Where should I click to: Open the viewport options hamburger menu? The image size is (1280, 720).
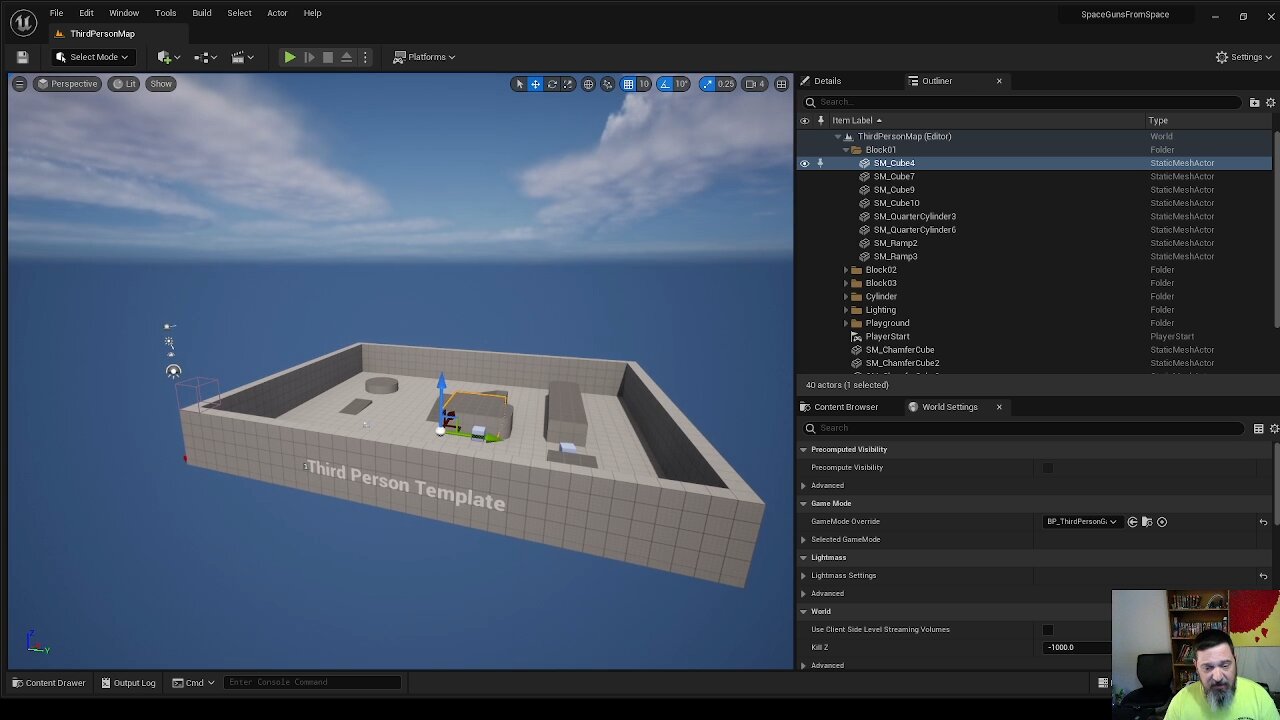[x=19, y=84]
